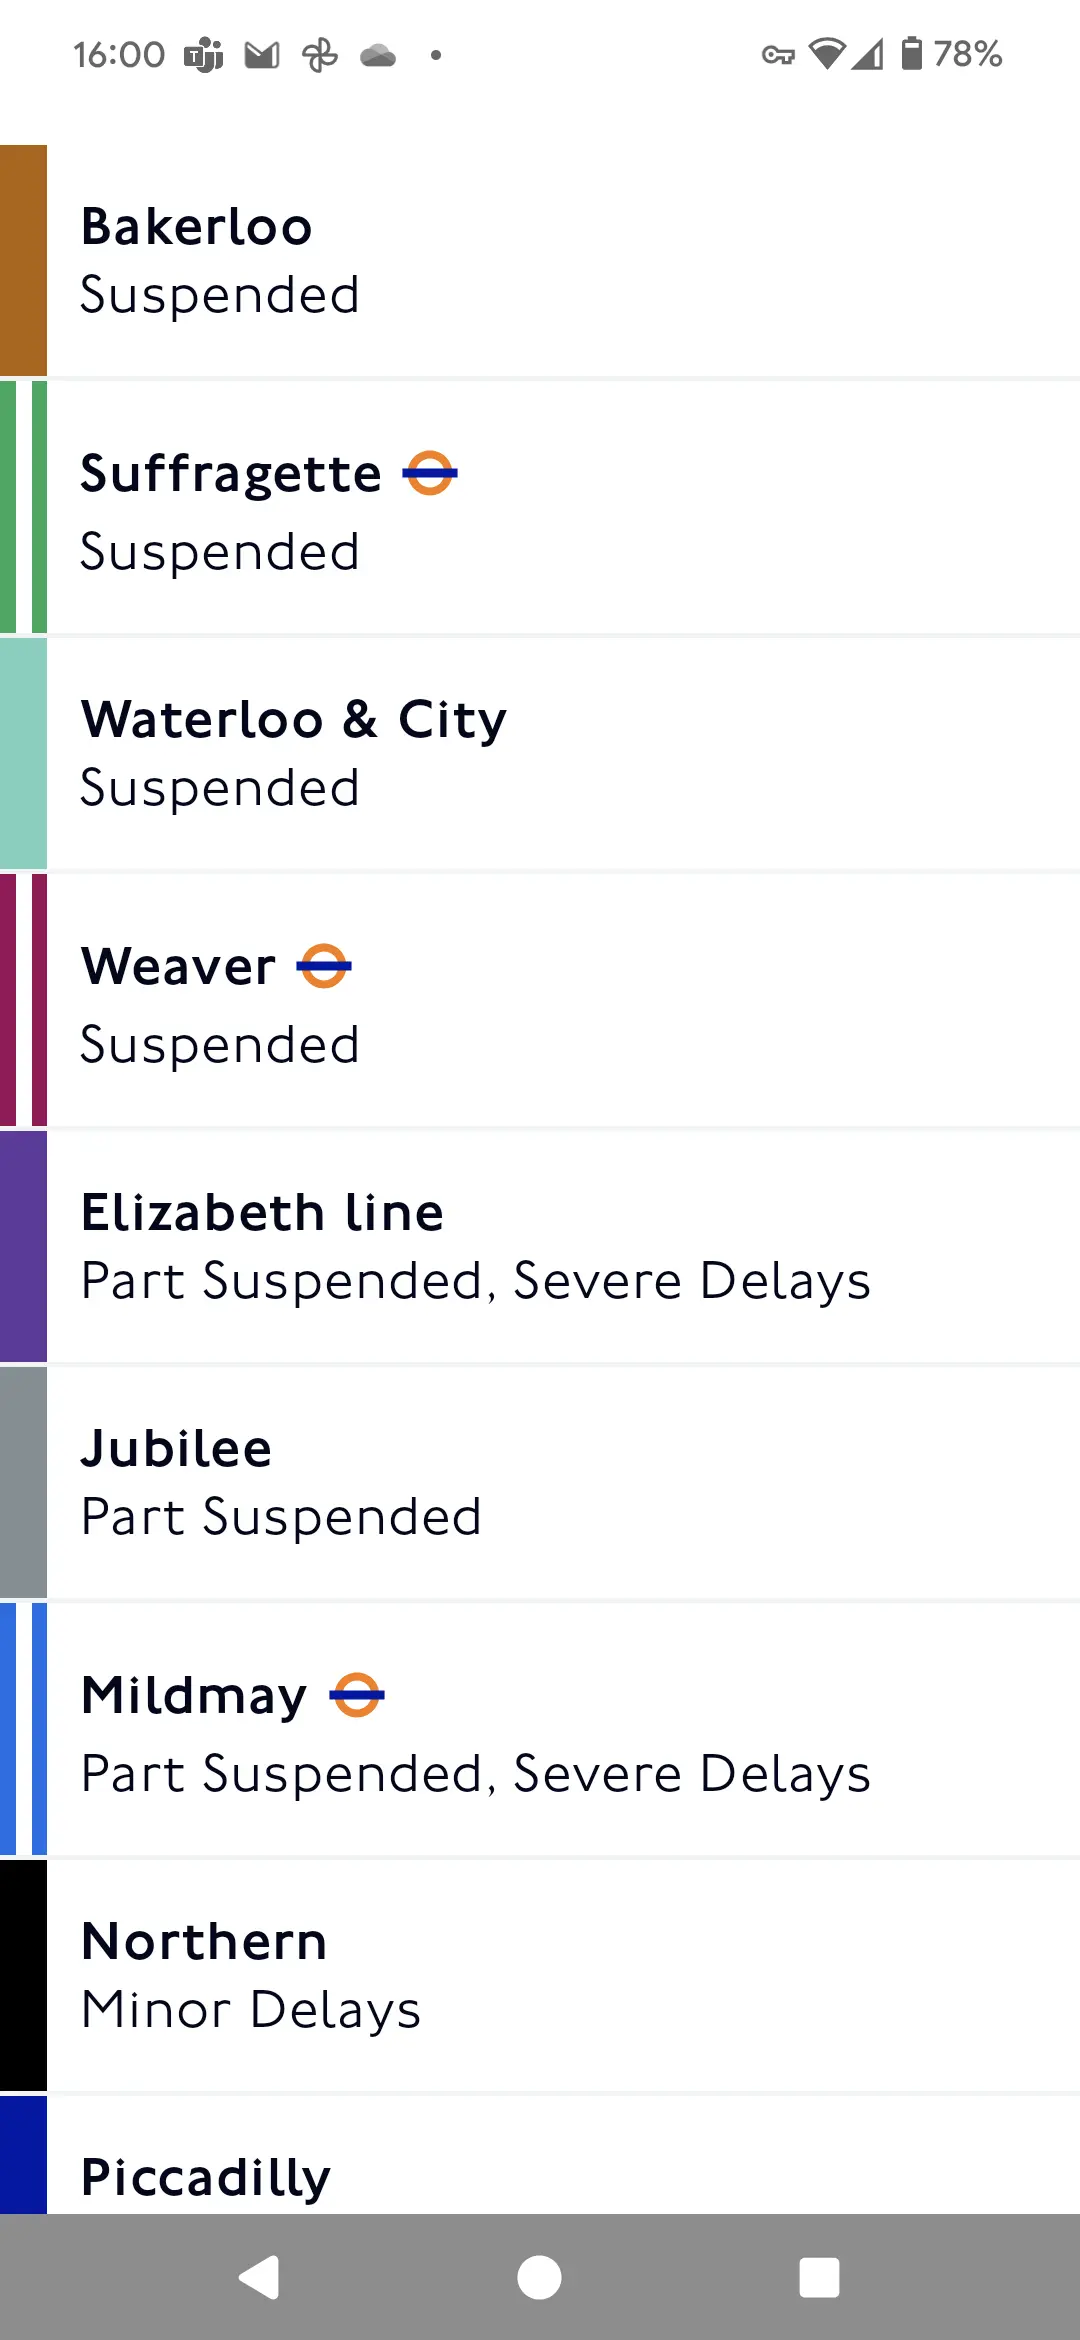Tap the Gmail notification icon in status bar
Image resolution: width=1080 pixels, height=2340 pixels.
[262, 55]
